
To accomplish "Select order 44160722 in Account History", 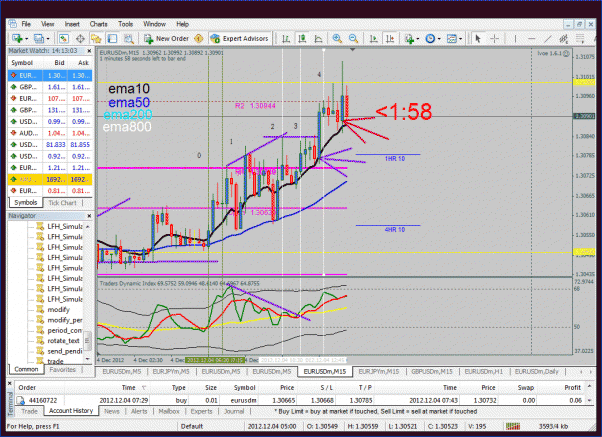I will click(300, 400).
